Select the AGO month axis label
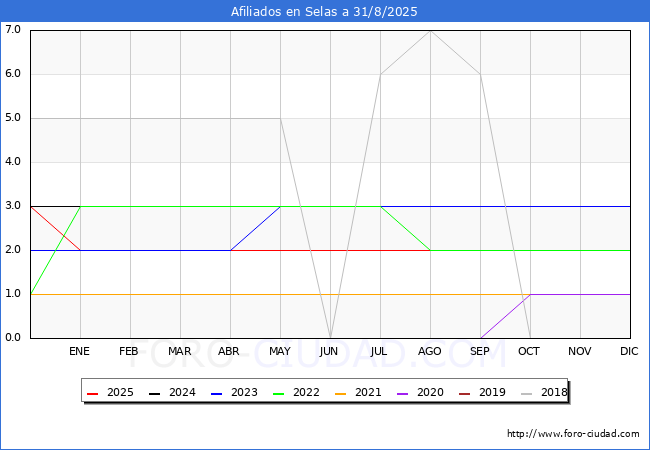The image size is (650, 450). tap(429, 351)
